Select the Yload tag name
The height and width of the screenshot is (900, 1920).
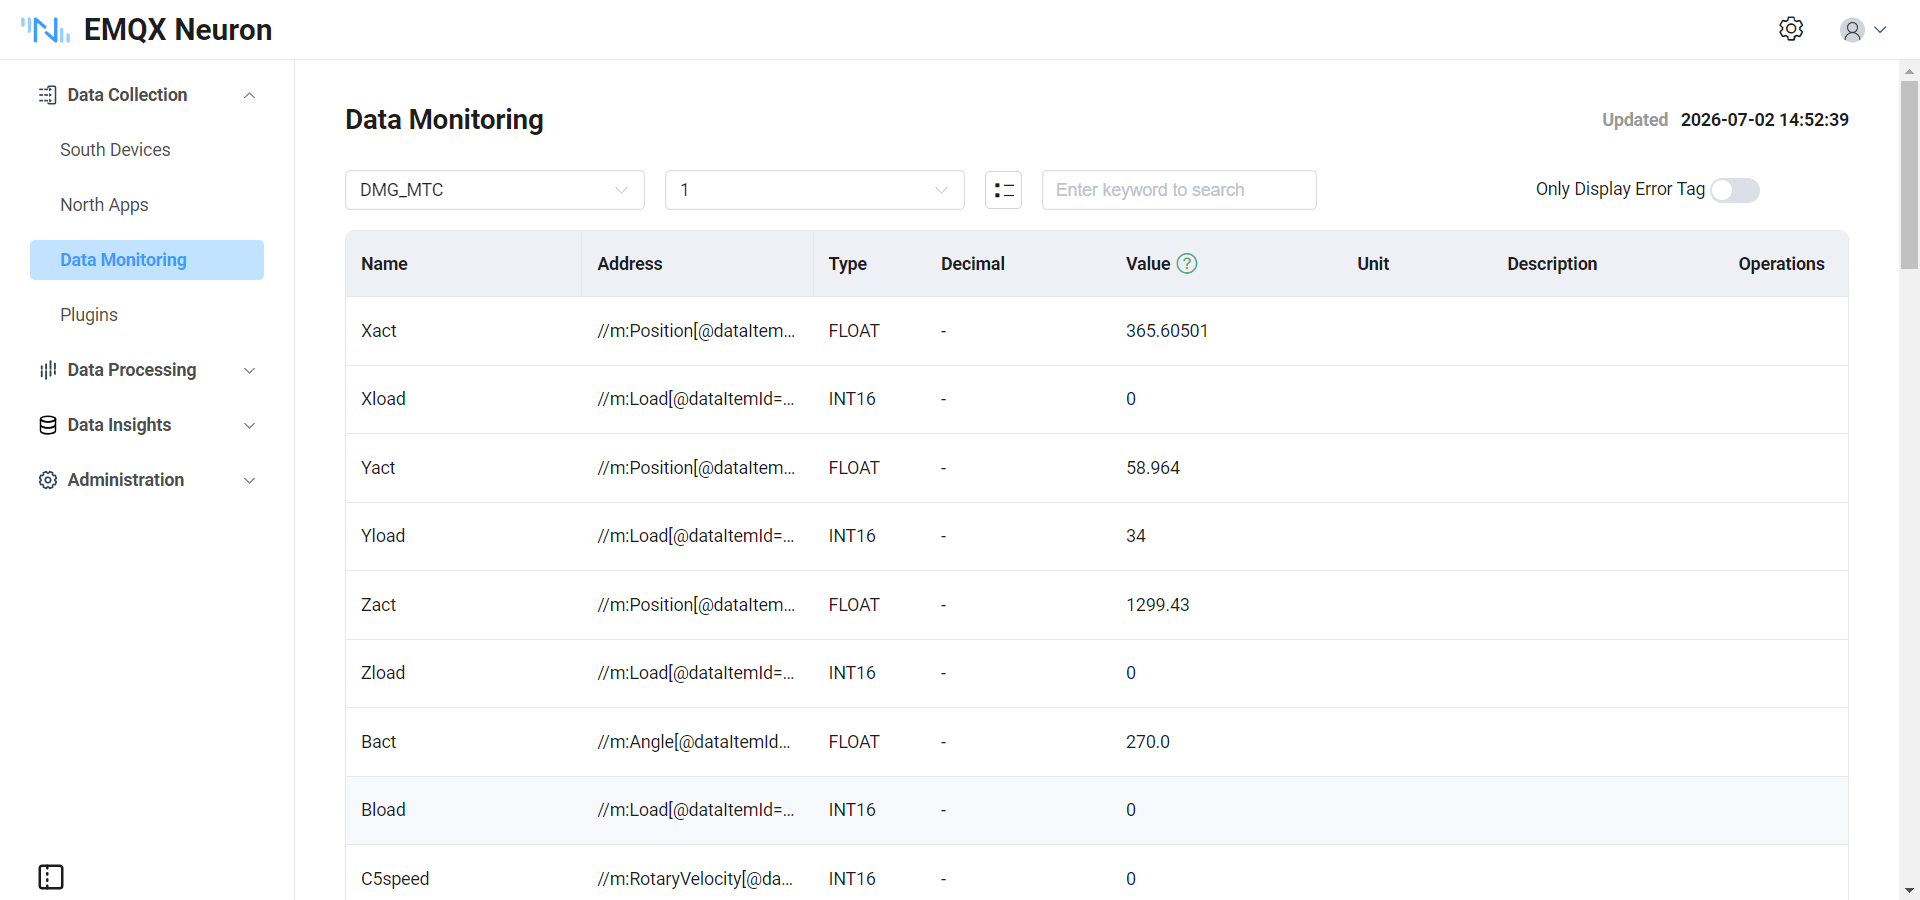click(383, 536)
